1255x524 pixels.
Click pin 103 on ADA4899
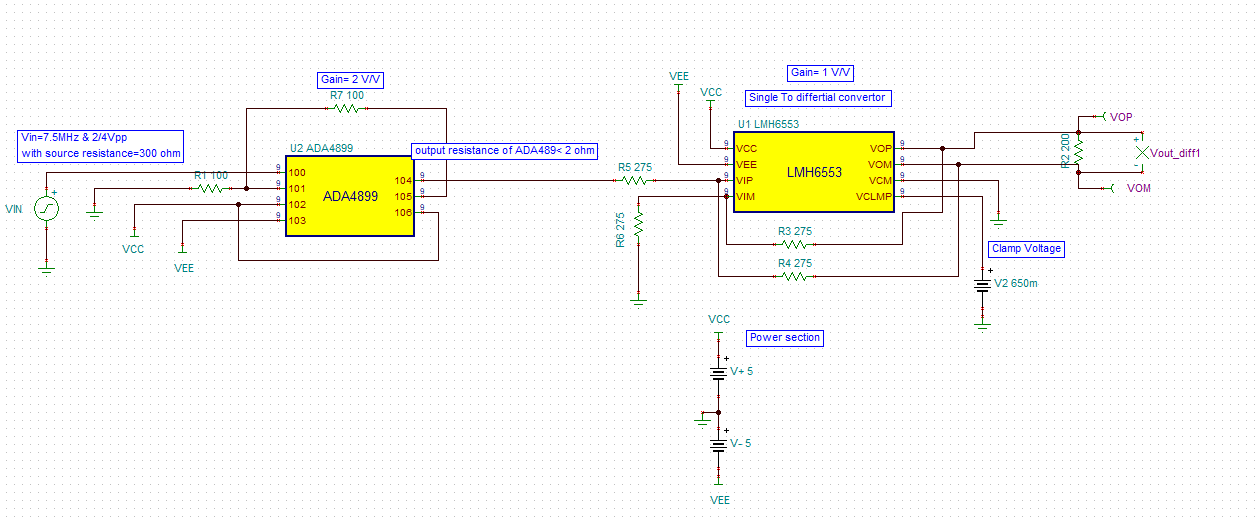(297, 220)
